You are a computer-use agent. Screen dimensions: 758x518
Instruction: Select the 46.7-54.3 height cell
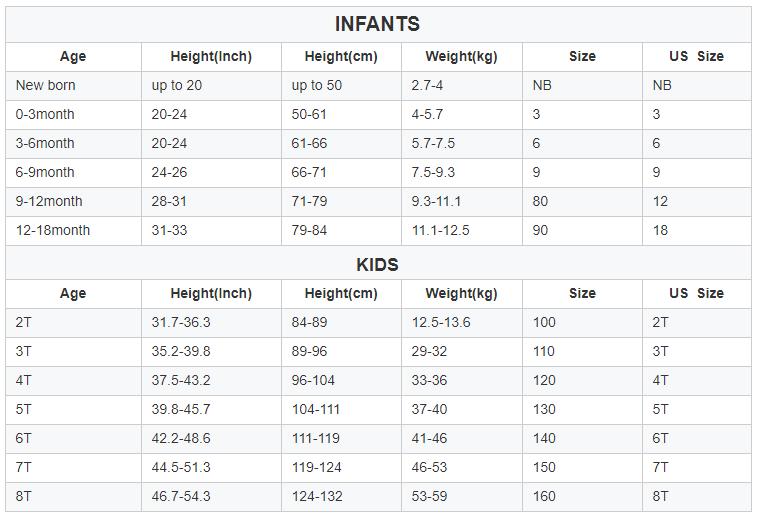[x=181, y=497]
